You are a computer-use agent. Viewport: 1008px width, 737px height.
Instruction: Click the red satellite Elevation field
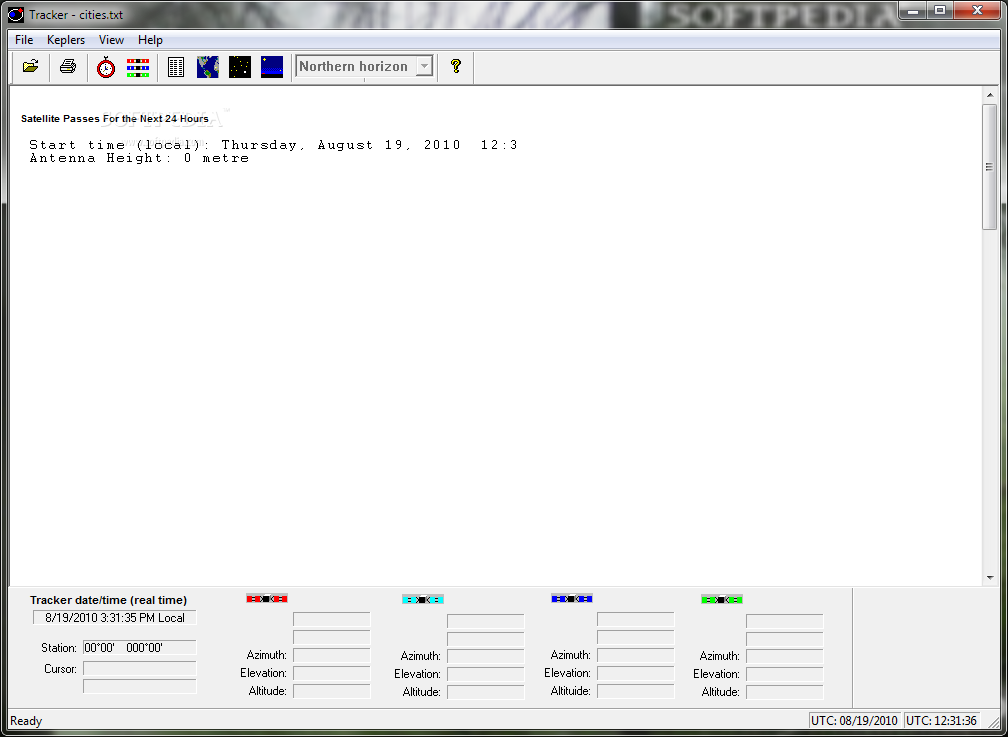(x=332, y=673)
